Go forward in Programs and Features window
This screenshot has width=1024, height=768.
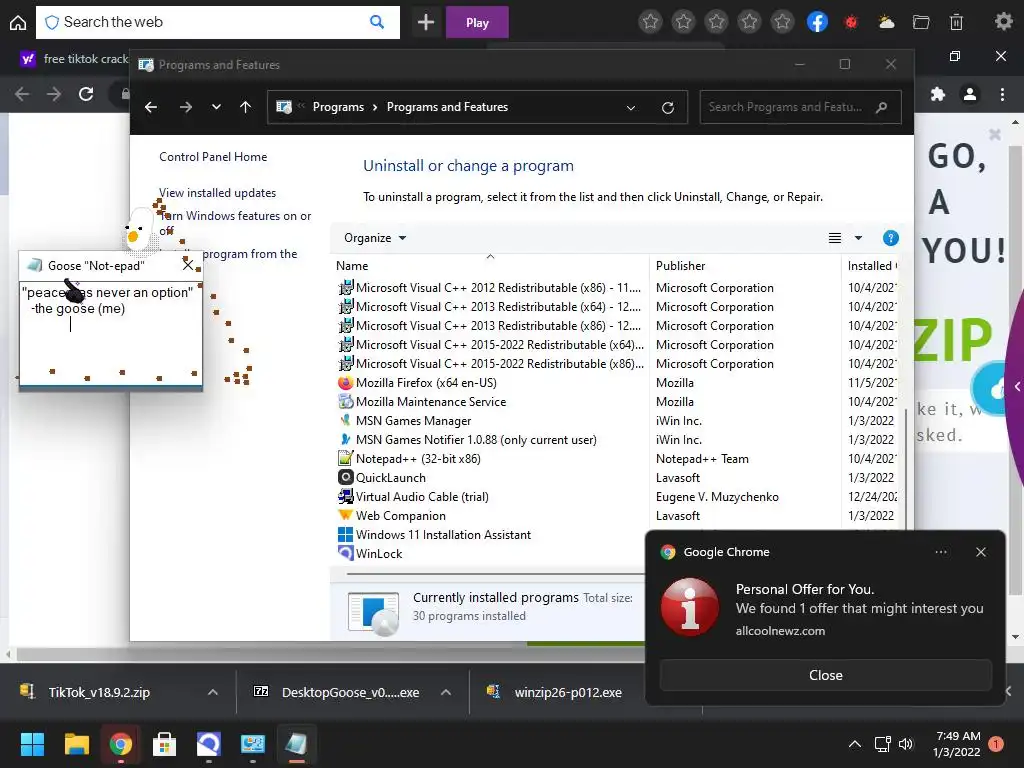coord(186,107)
